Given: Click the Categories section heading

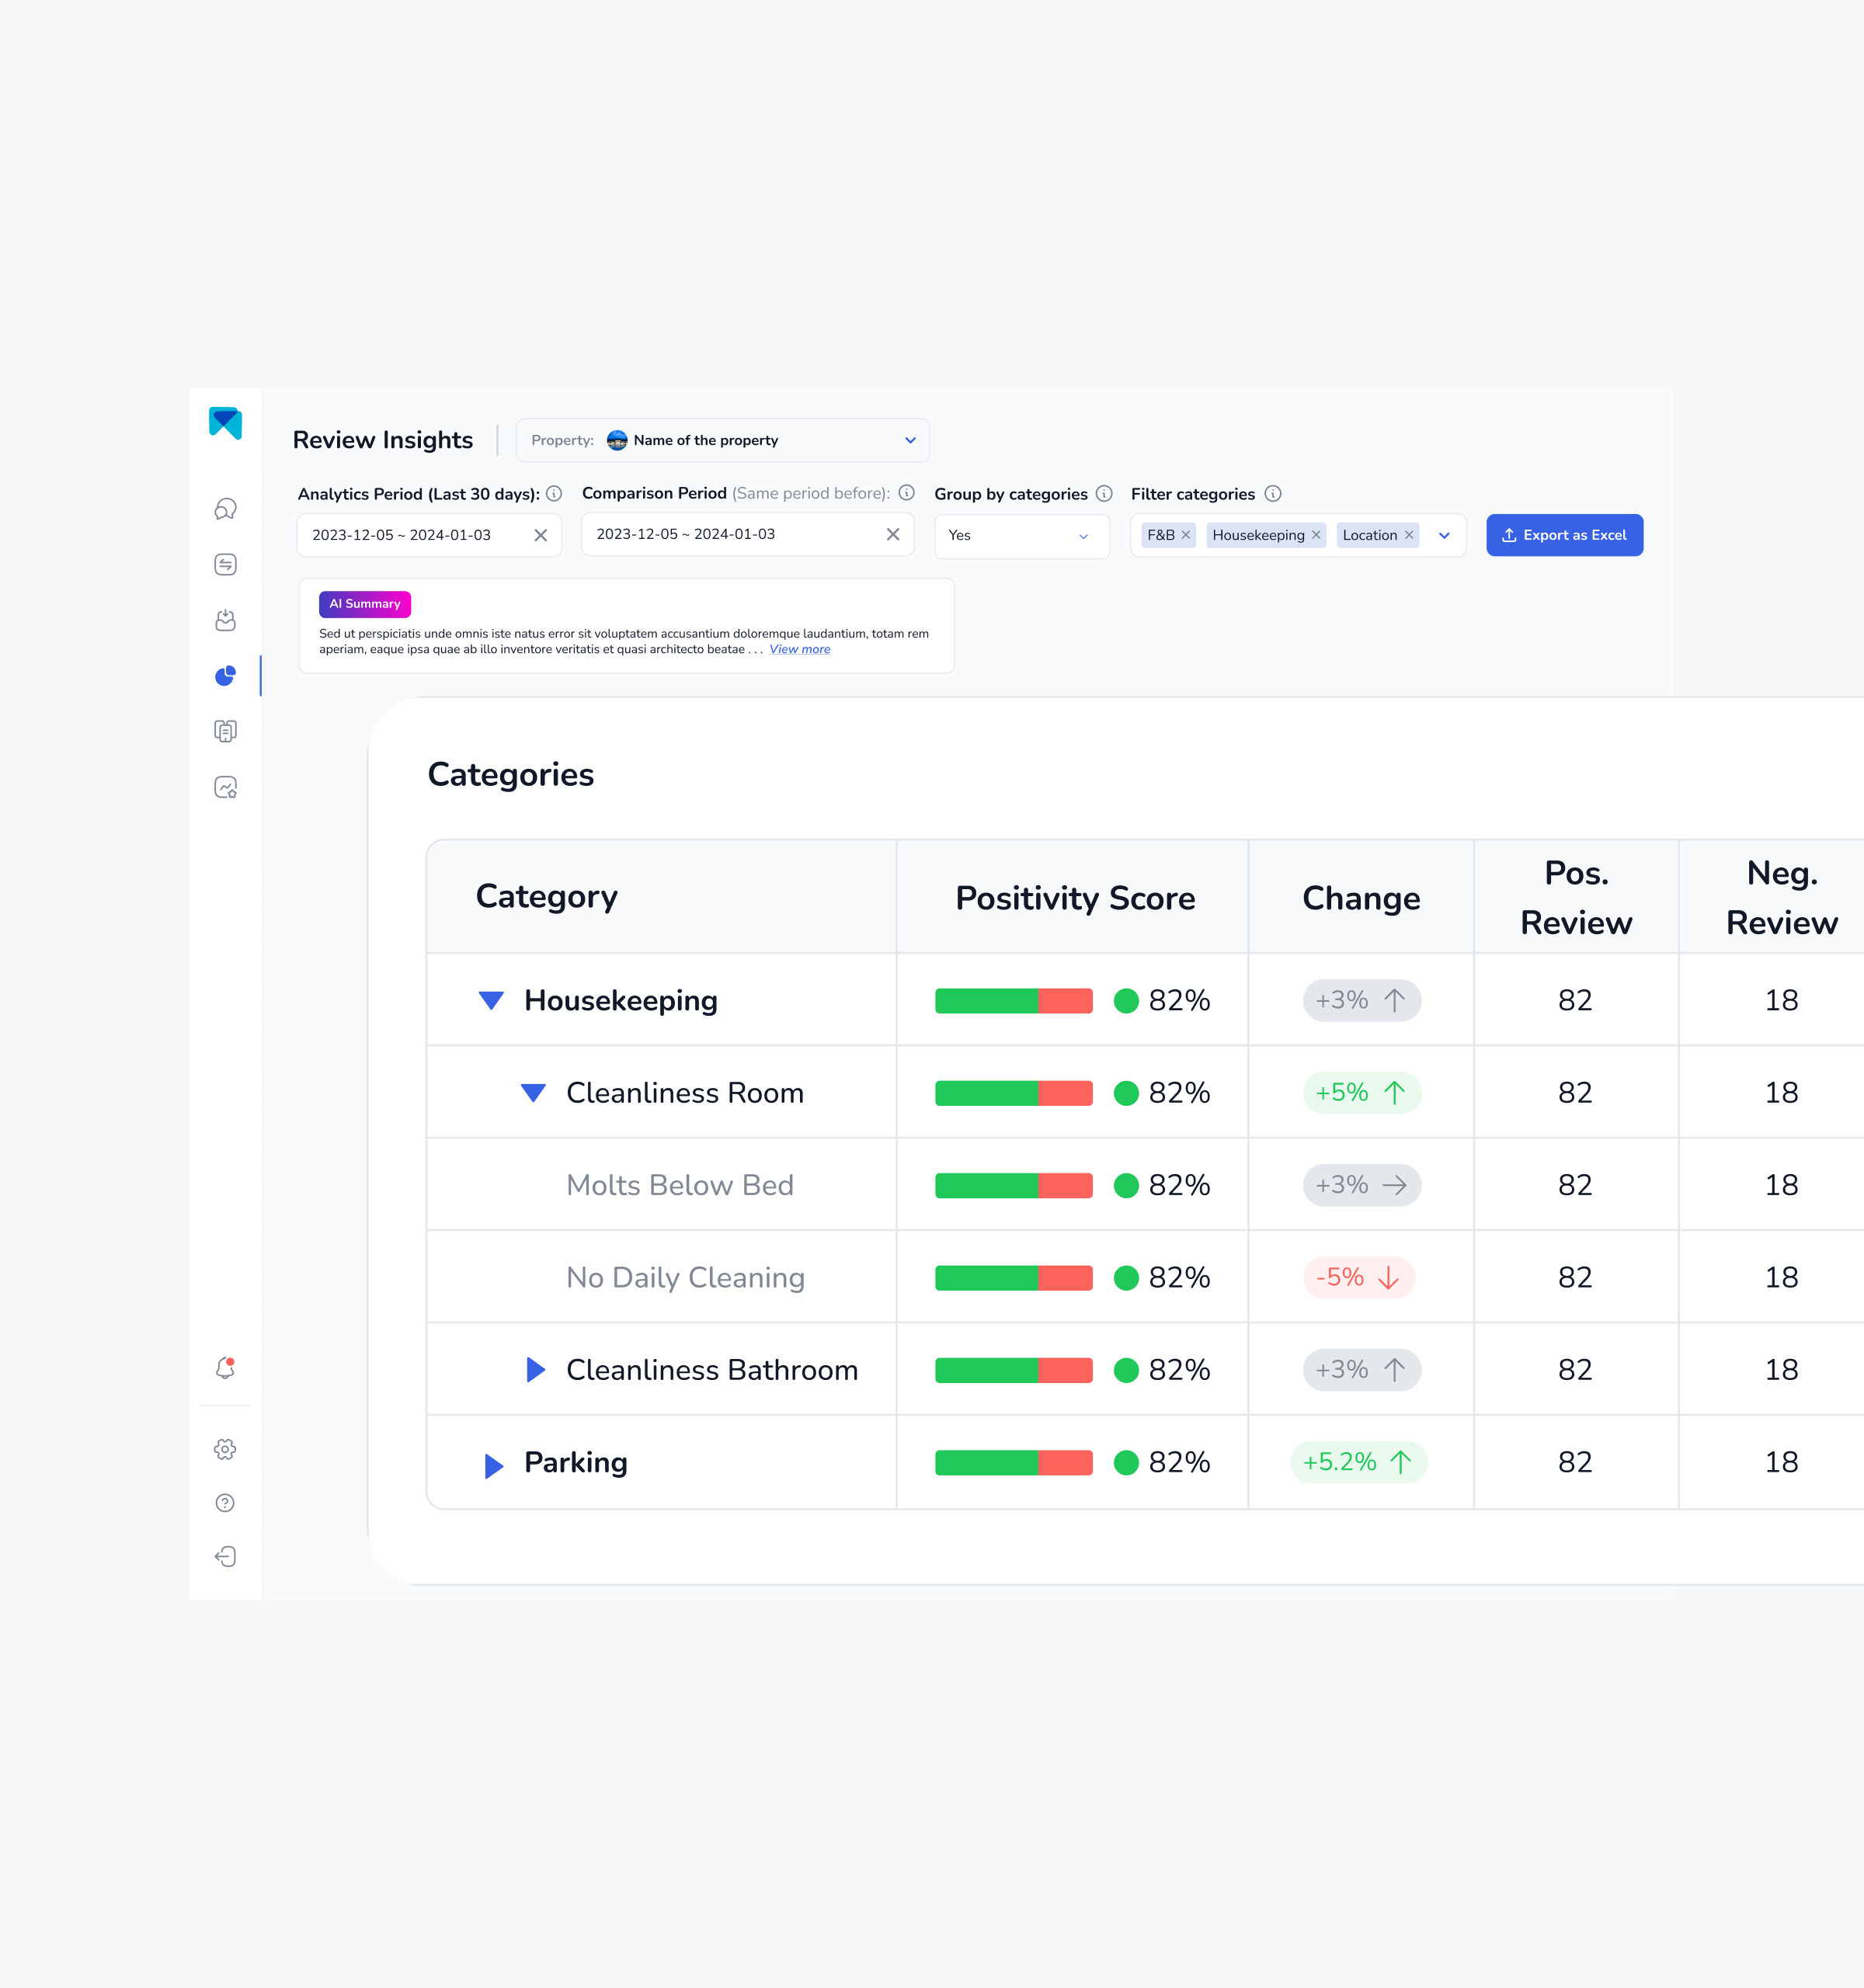Looking at the screenshot, I should point(510,775).
